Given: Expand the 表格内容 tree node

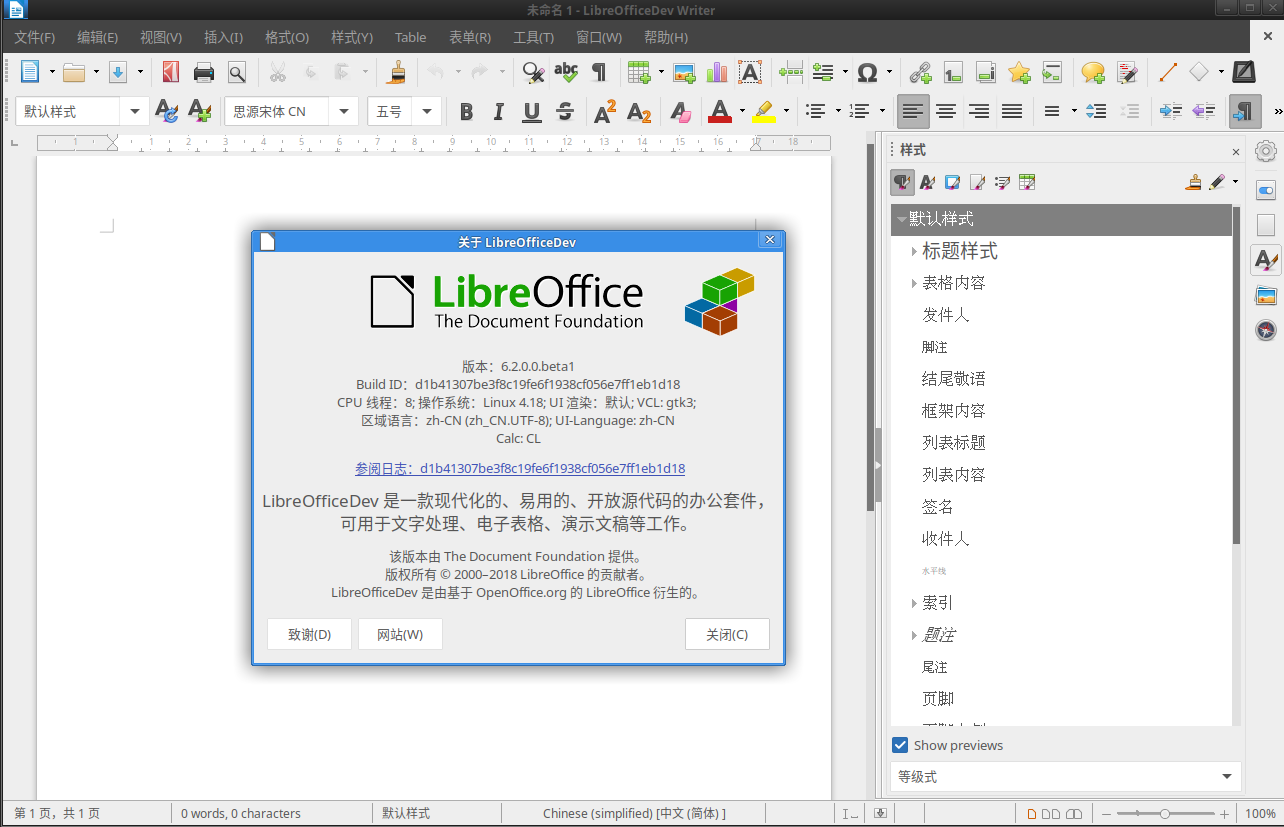Looking at the screenshot, I should pos(914,283).
